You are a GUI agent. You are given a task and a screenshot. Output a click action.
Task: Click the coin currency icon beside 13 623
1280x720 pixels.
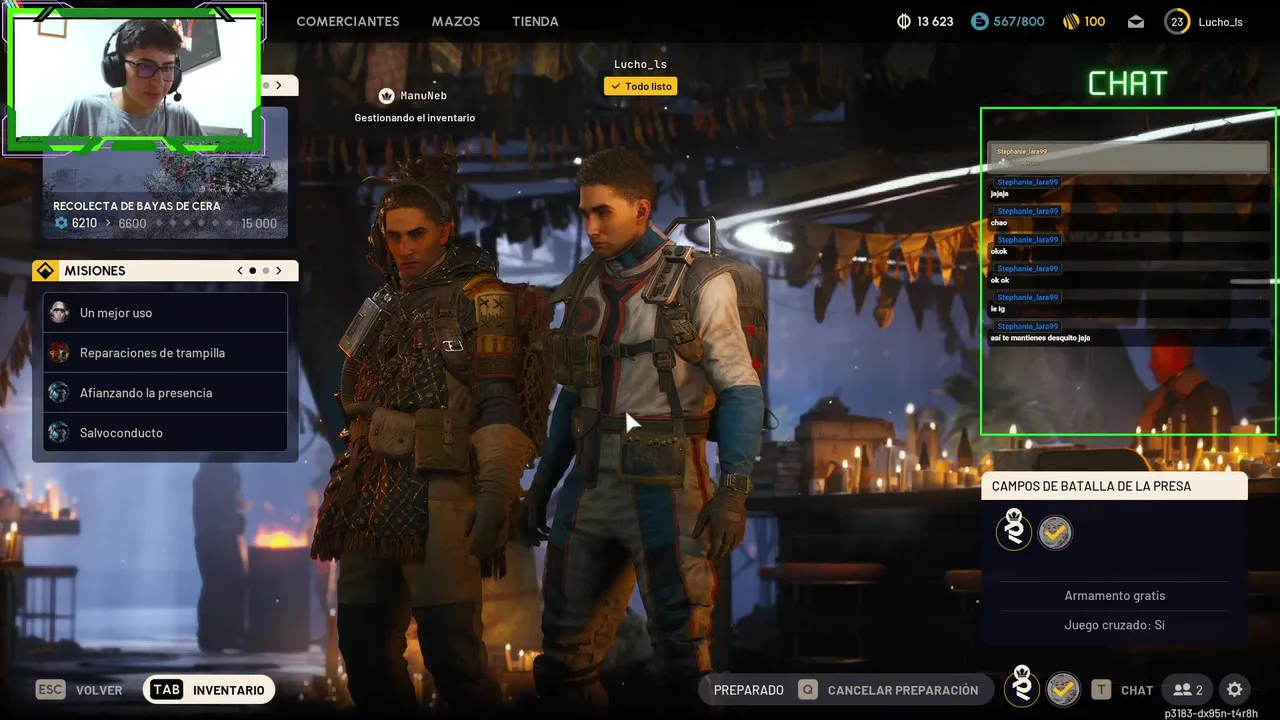904,21
